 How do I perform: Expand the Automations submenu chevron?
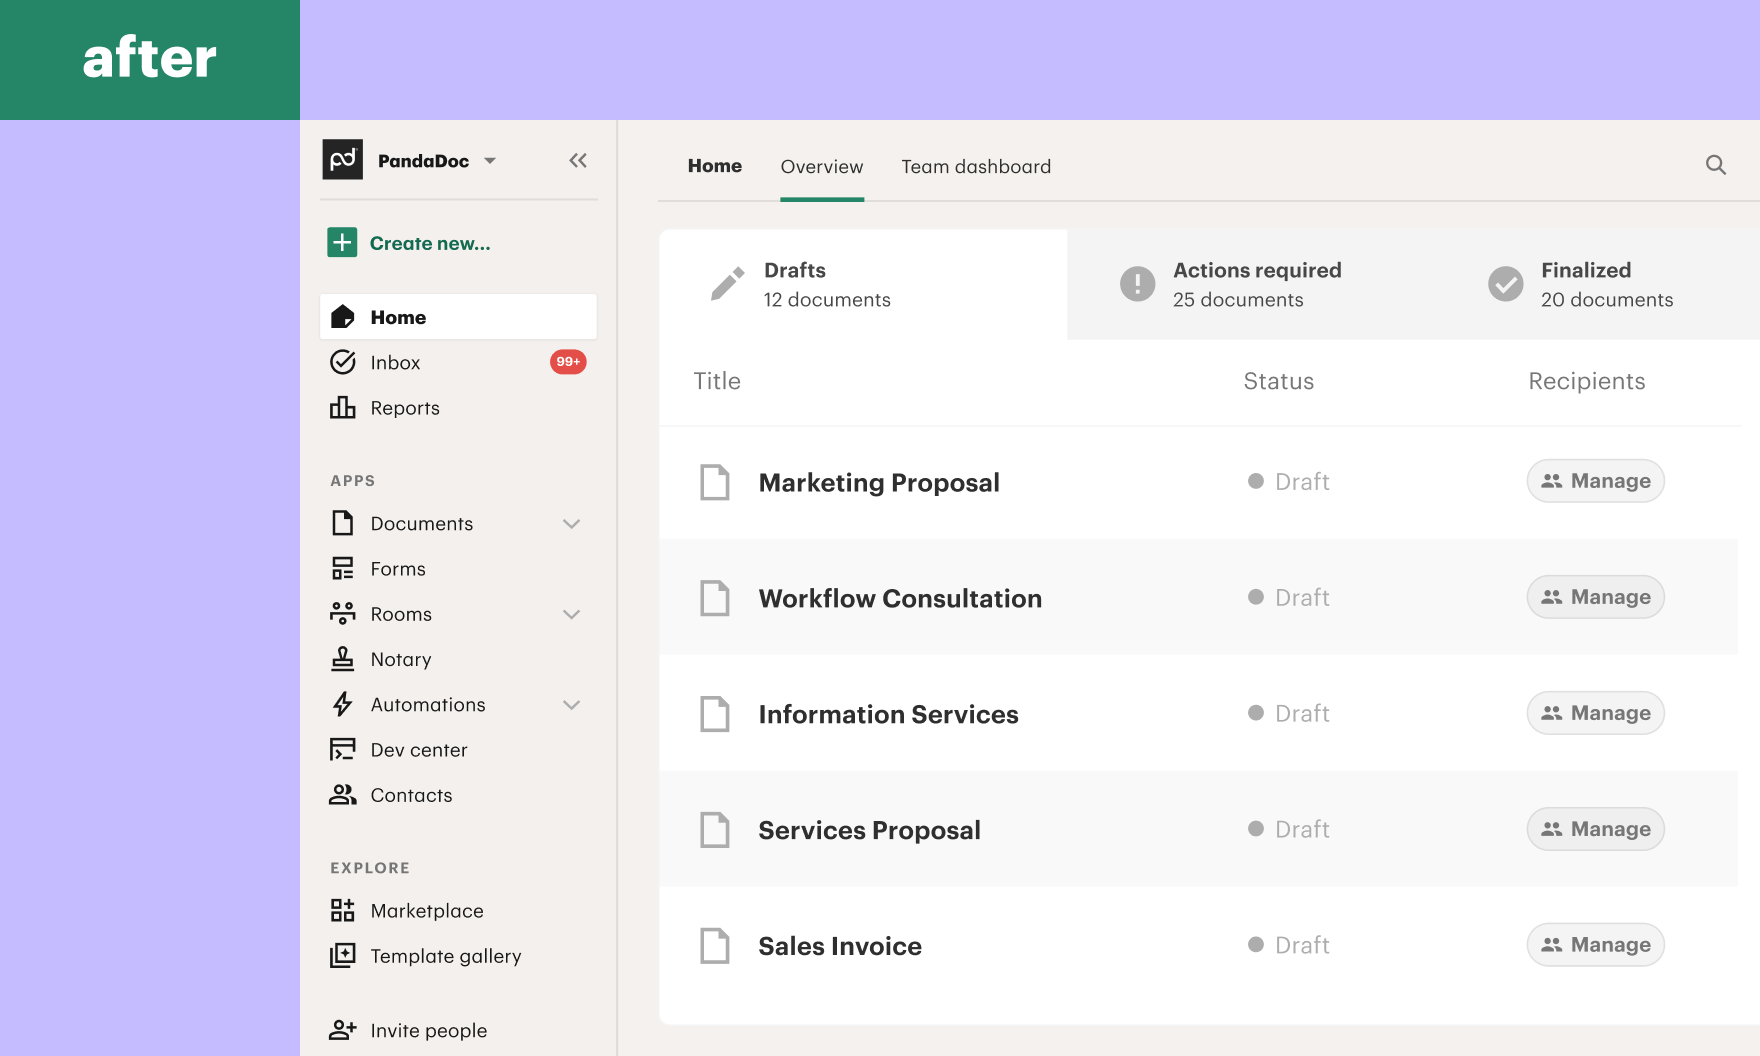[x=571, y=705]
